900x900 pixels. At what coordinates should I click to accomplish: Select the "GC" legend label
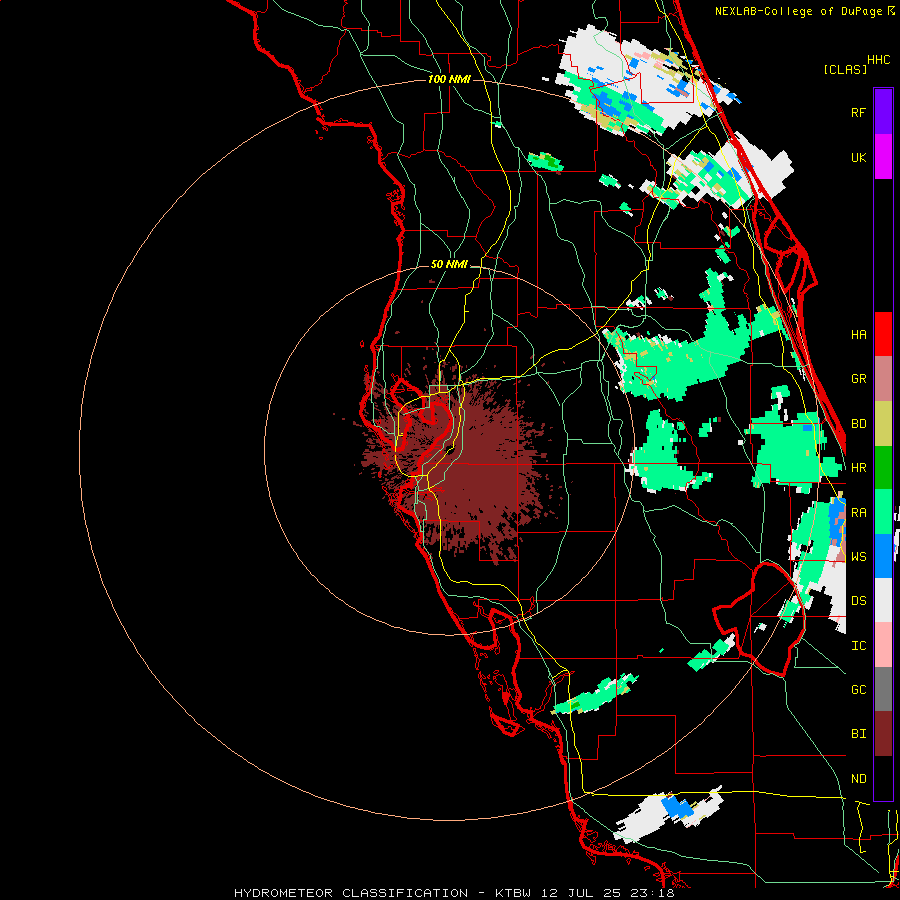(x=858, y=690)
